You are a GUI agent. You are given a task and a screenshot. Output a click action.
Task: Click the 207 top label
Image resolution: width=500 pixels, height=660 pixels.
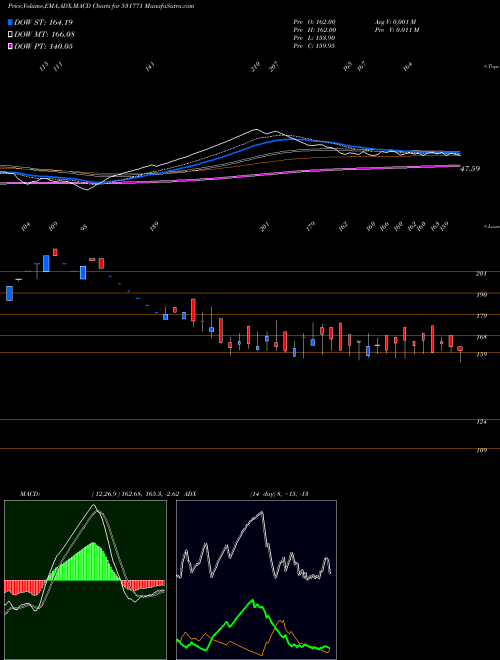(x=274, y=67)
